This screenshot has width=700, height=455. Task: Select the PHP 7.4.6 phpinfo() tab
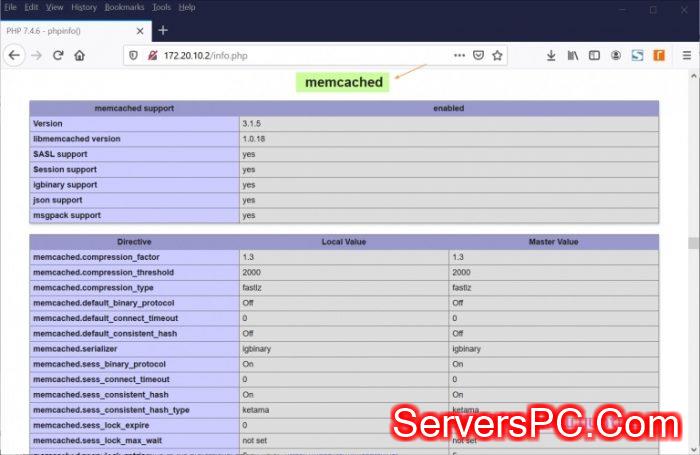point(60,30)
